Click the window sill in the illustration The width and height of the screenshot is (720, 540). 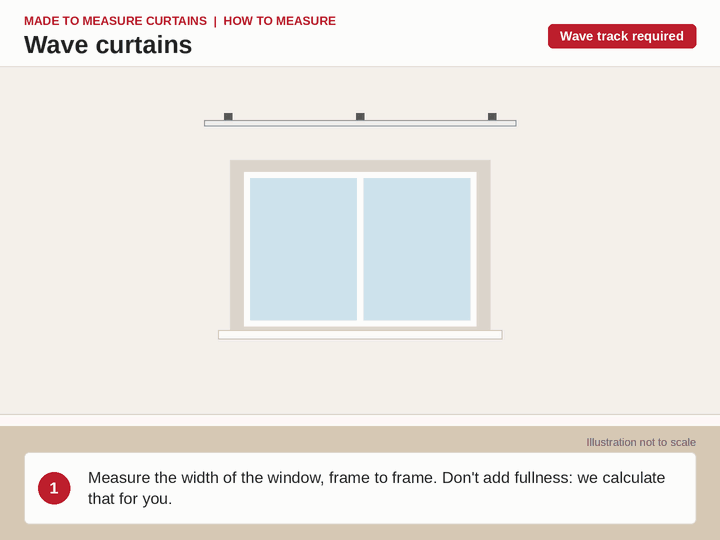coord(360,335)
